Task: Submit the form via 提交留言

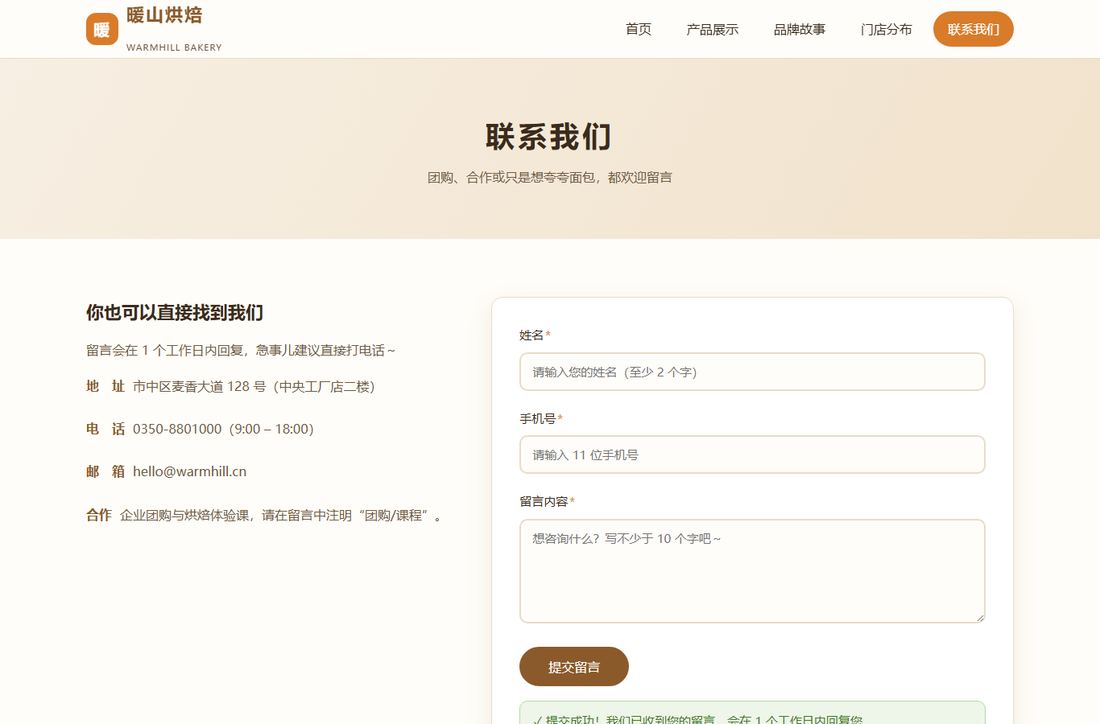Action: coord(574,666)
